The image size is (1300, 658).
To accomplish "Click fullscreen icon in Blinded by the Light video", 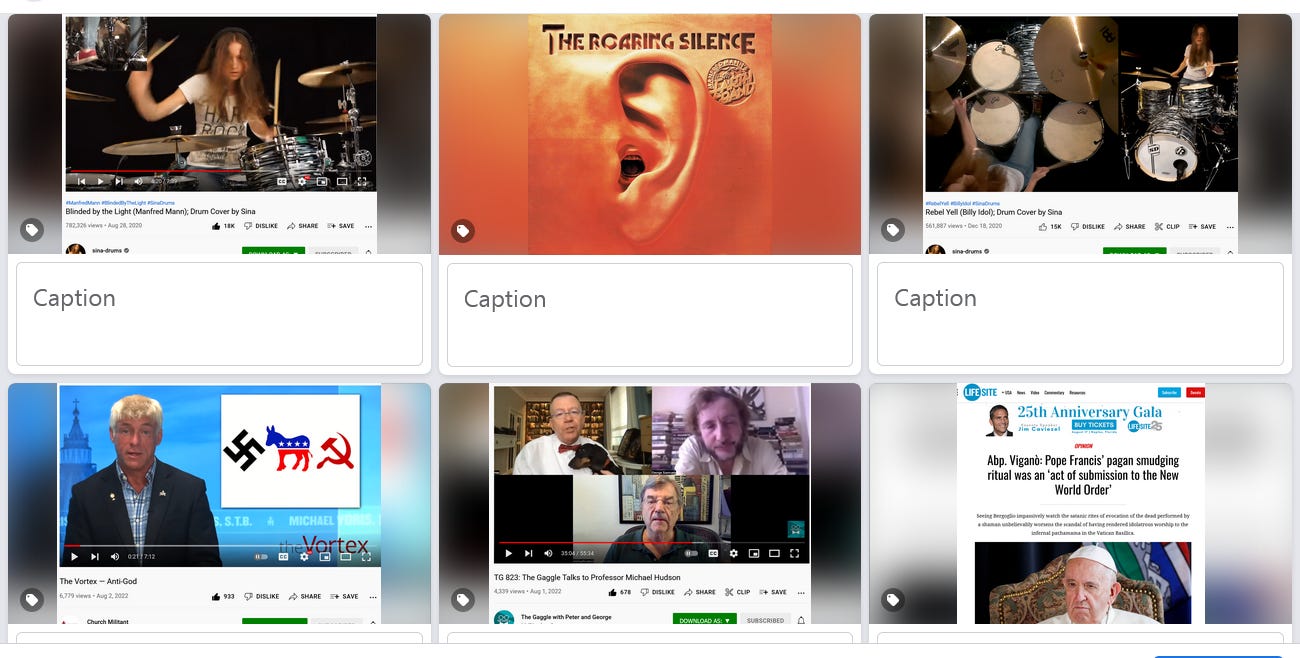I will click(x=362, y=182).
